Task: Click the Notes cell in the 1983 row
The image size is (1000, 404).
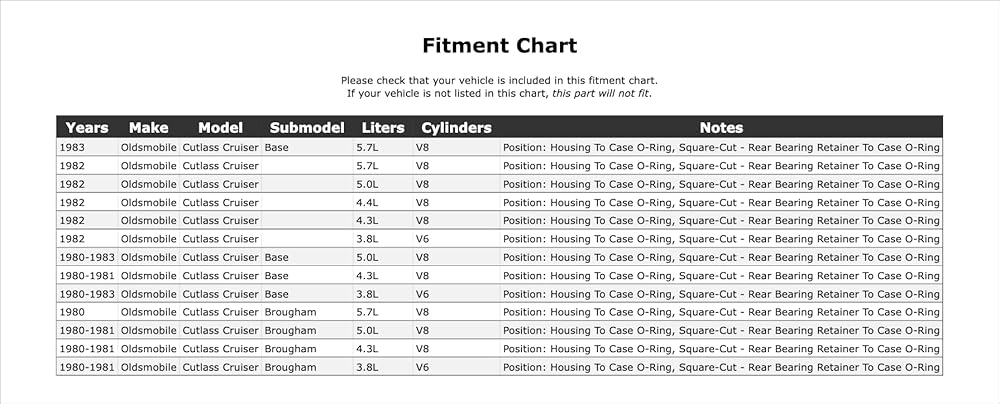Action: 721,147
